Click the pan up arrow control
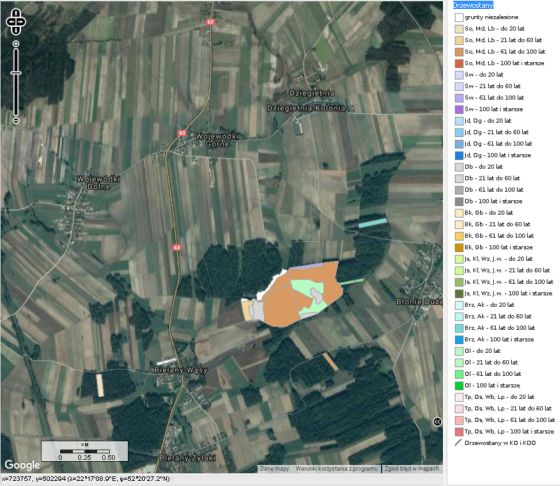This screenshot has height=486, width=560. point(16,14)
